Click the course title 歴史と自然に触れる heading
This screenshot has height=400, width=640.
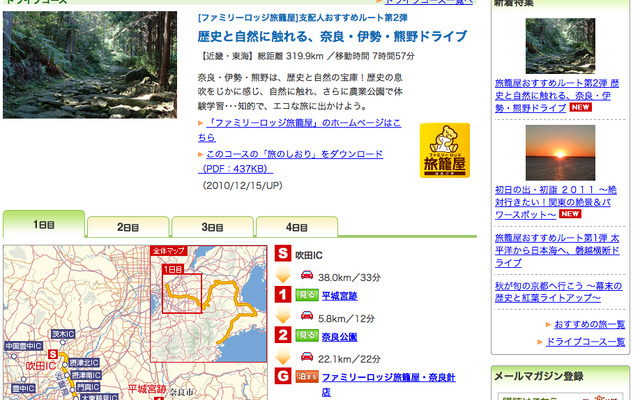(x=332, y=37)
